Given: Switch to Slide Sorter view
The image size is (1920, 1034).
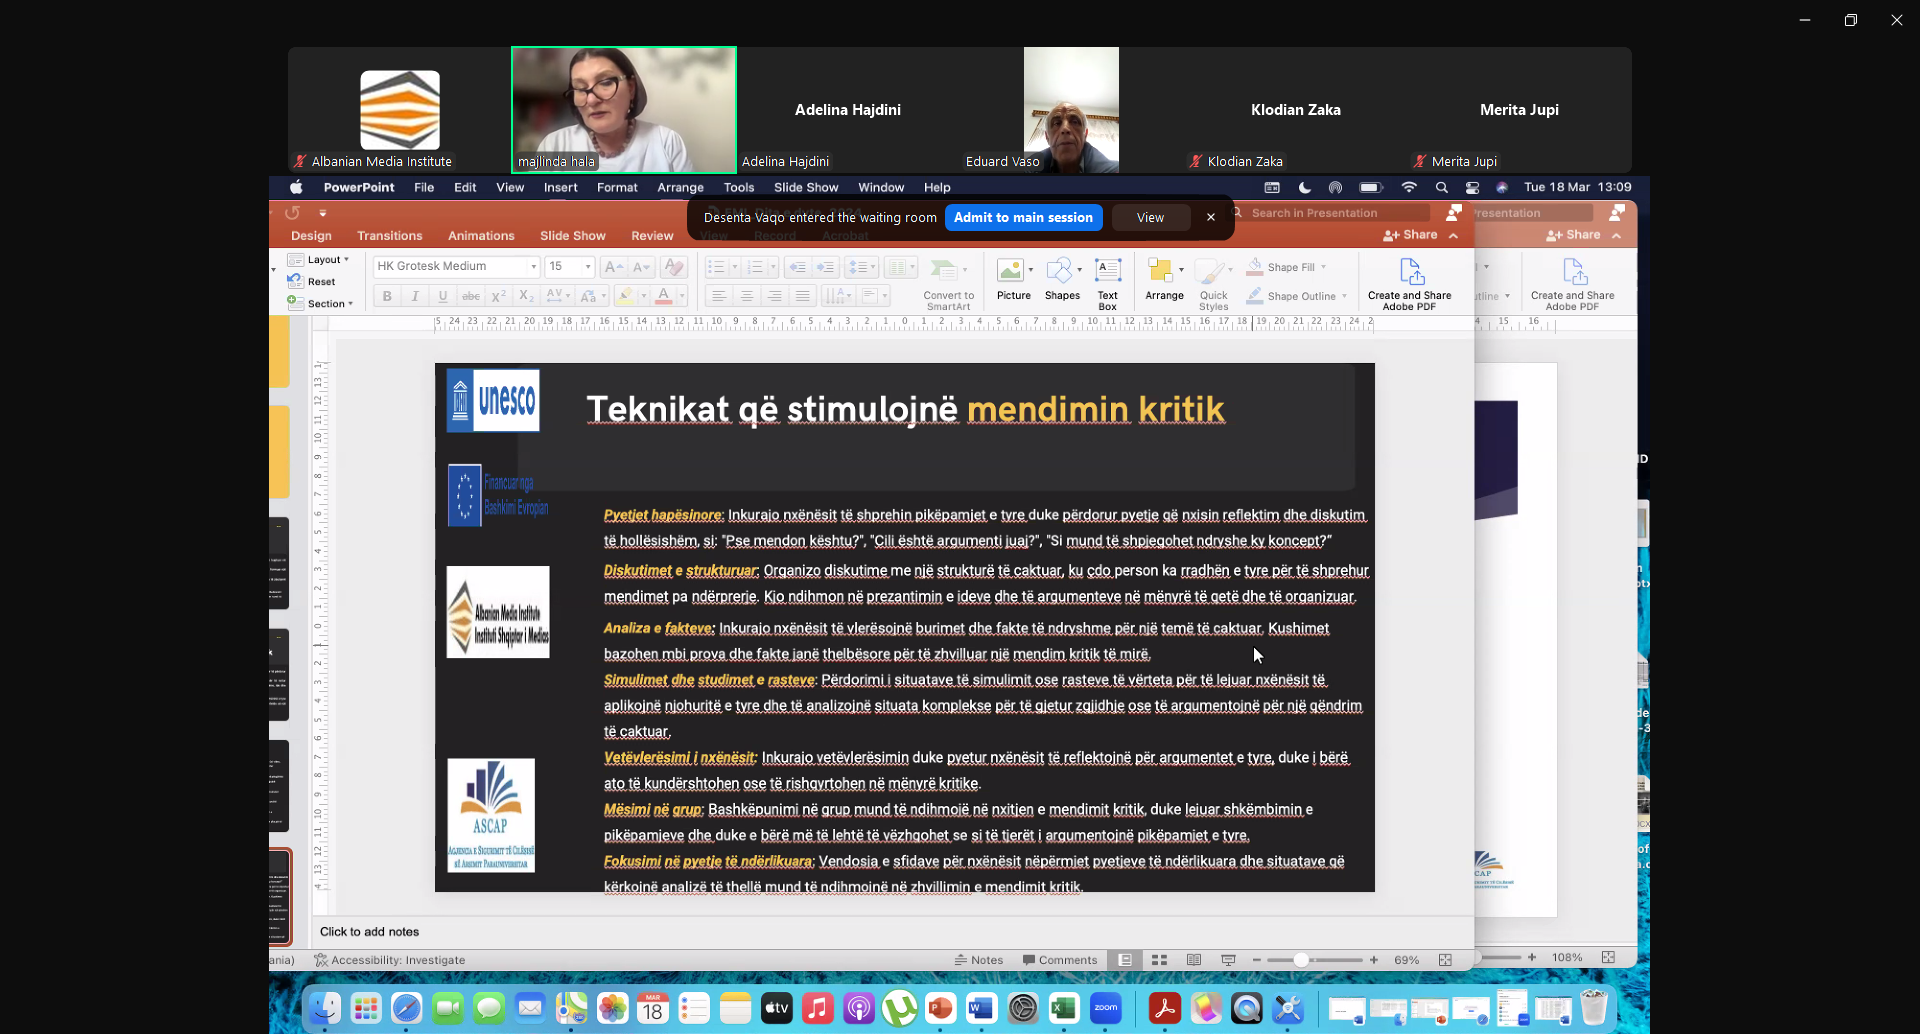Looking at the screenshot, I should click(x=1159, y=960).
